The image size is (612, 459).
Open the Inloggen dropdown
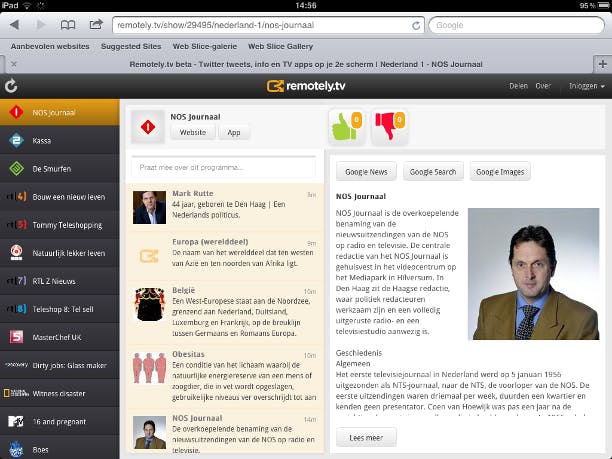click(587, 86)
